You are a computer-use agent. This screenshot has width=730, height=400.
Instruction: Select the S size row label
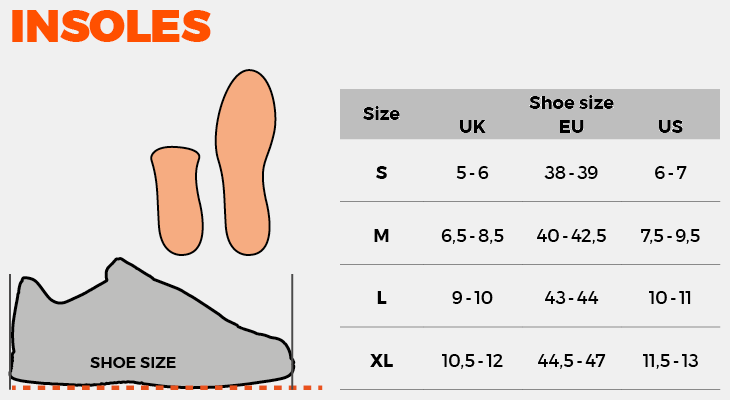coord(381,172)
